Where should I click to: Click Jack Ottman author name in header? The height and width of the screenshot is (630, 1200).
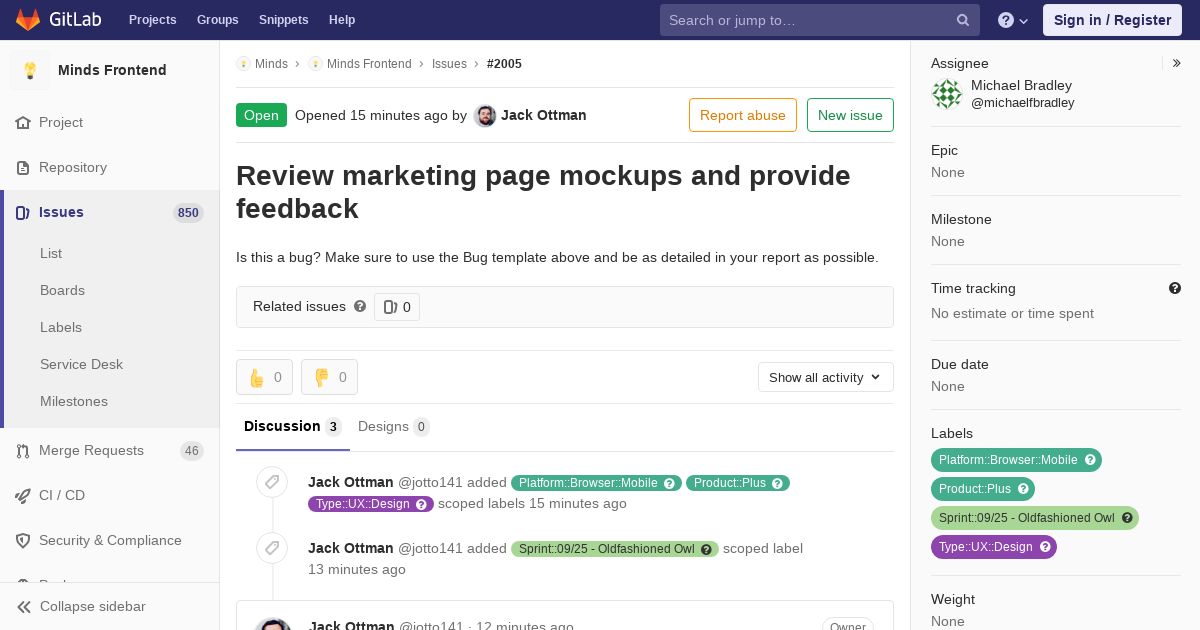pos(544,115)
